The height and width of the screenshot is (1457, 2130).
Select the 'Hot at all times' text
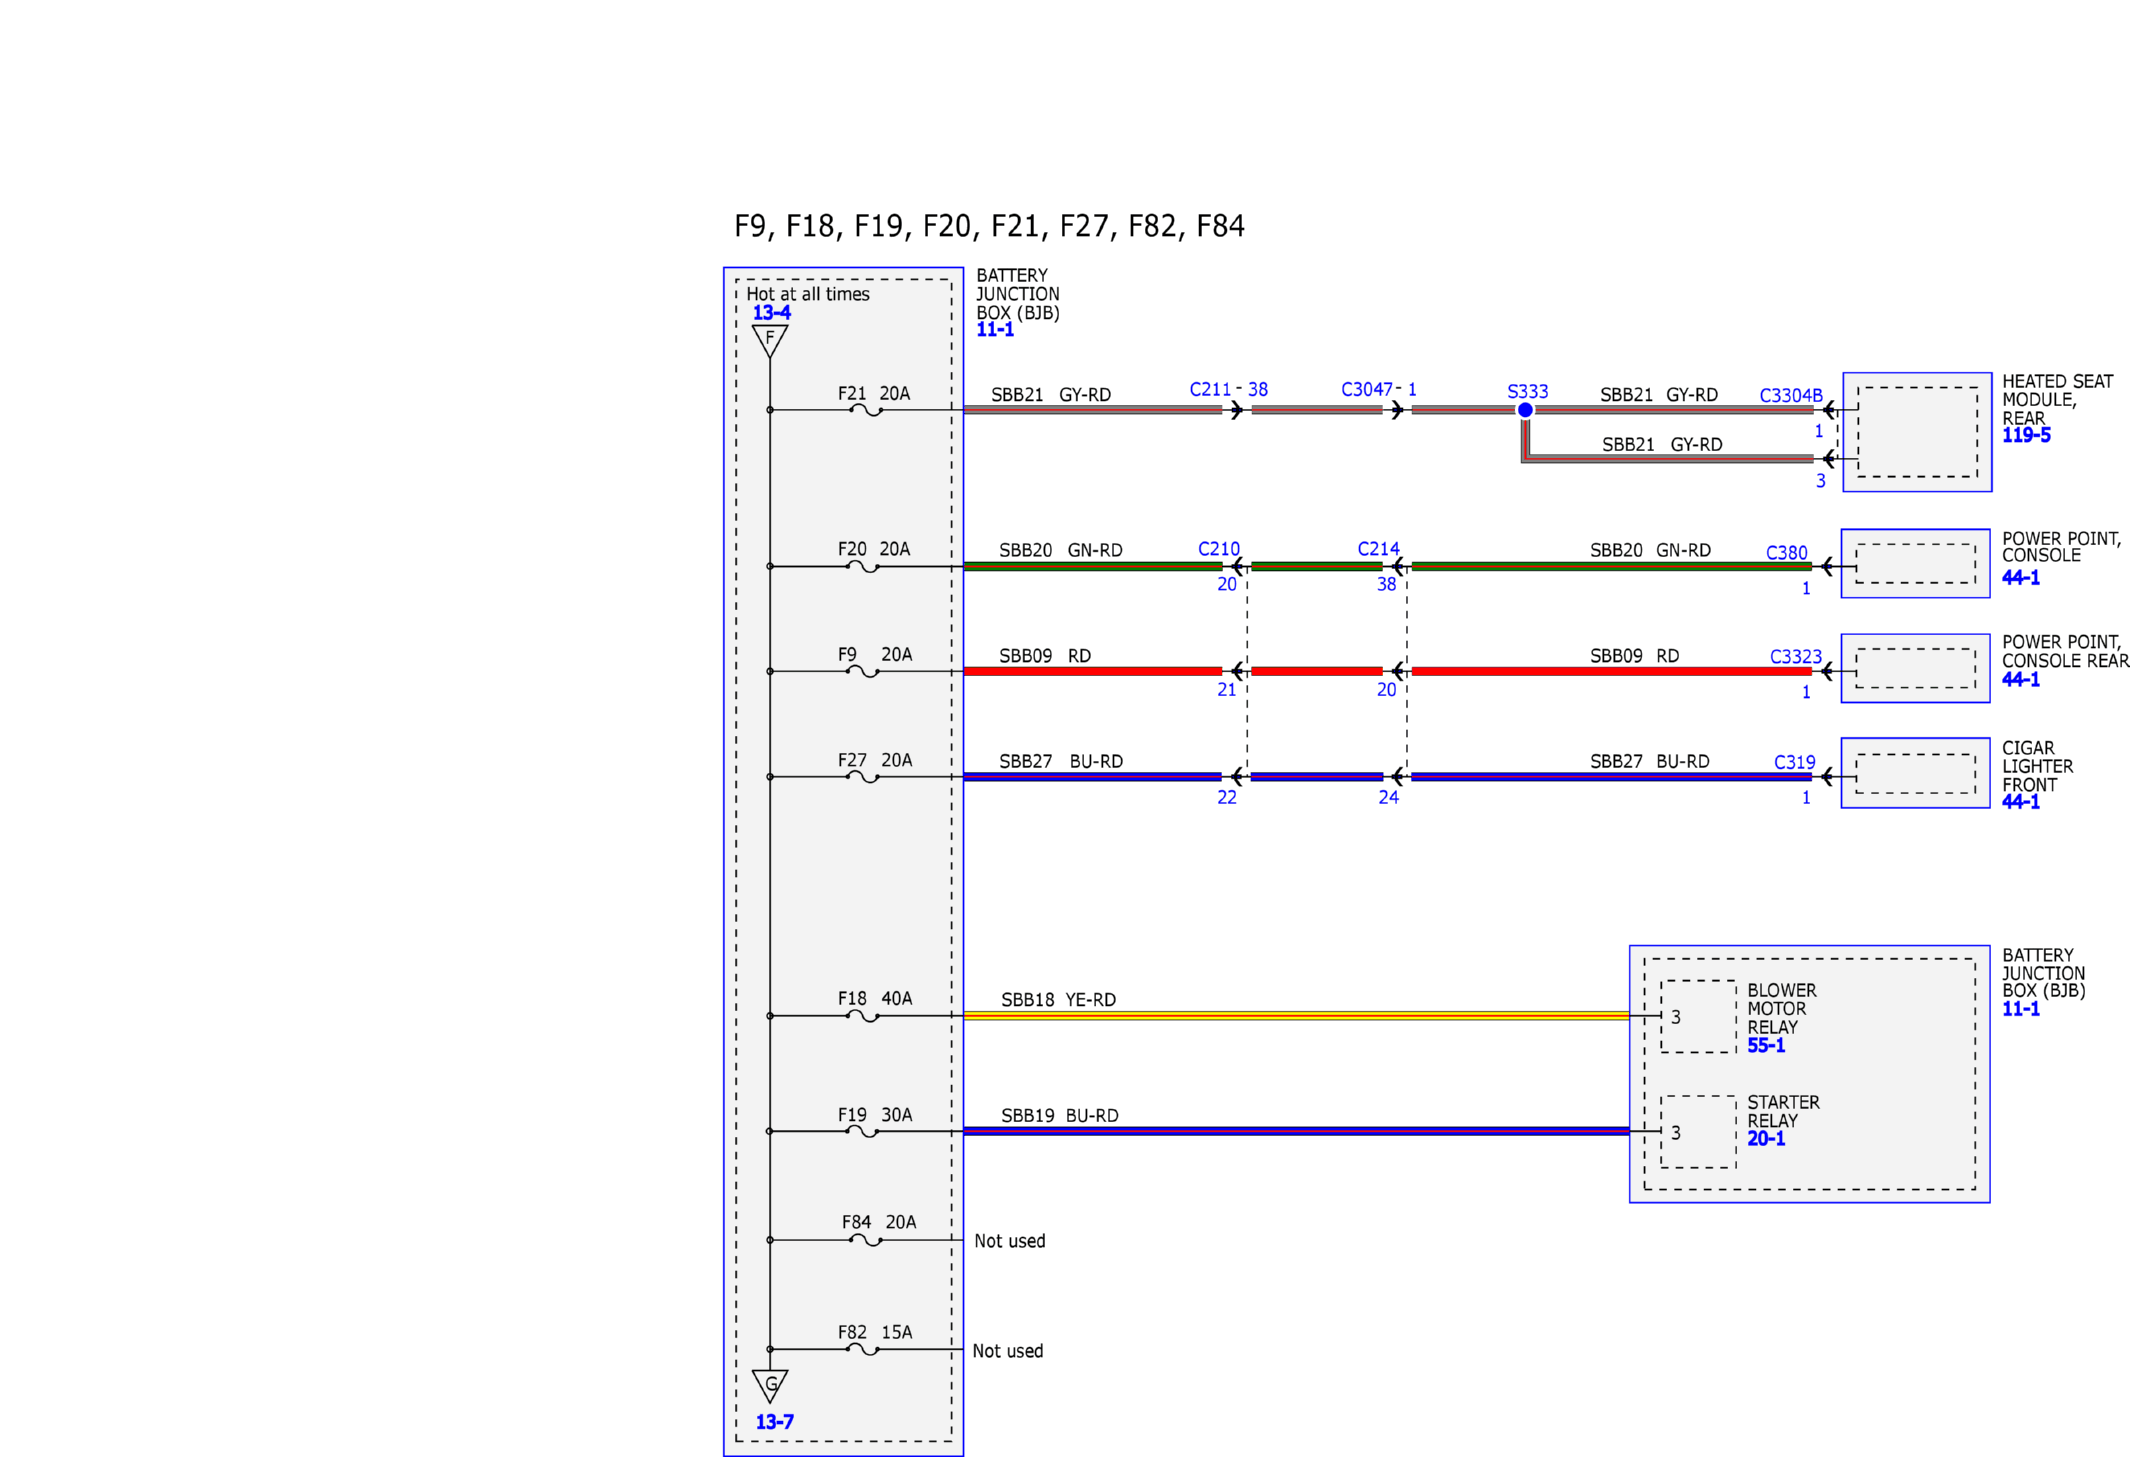click(808, 295)
